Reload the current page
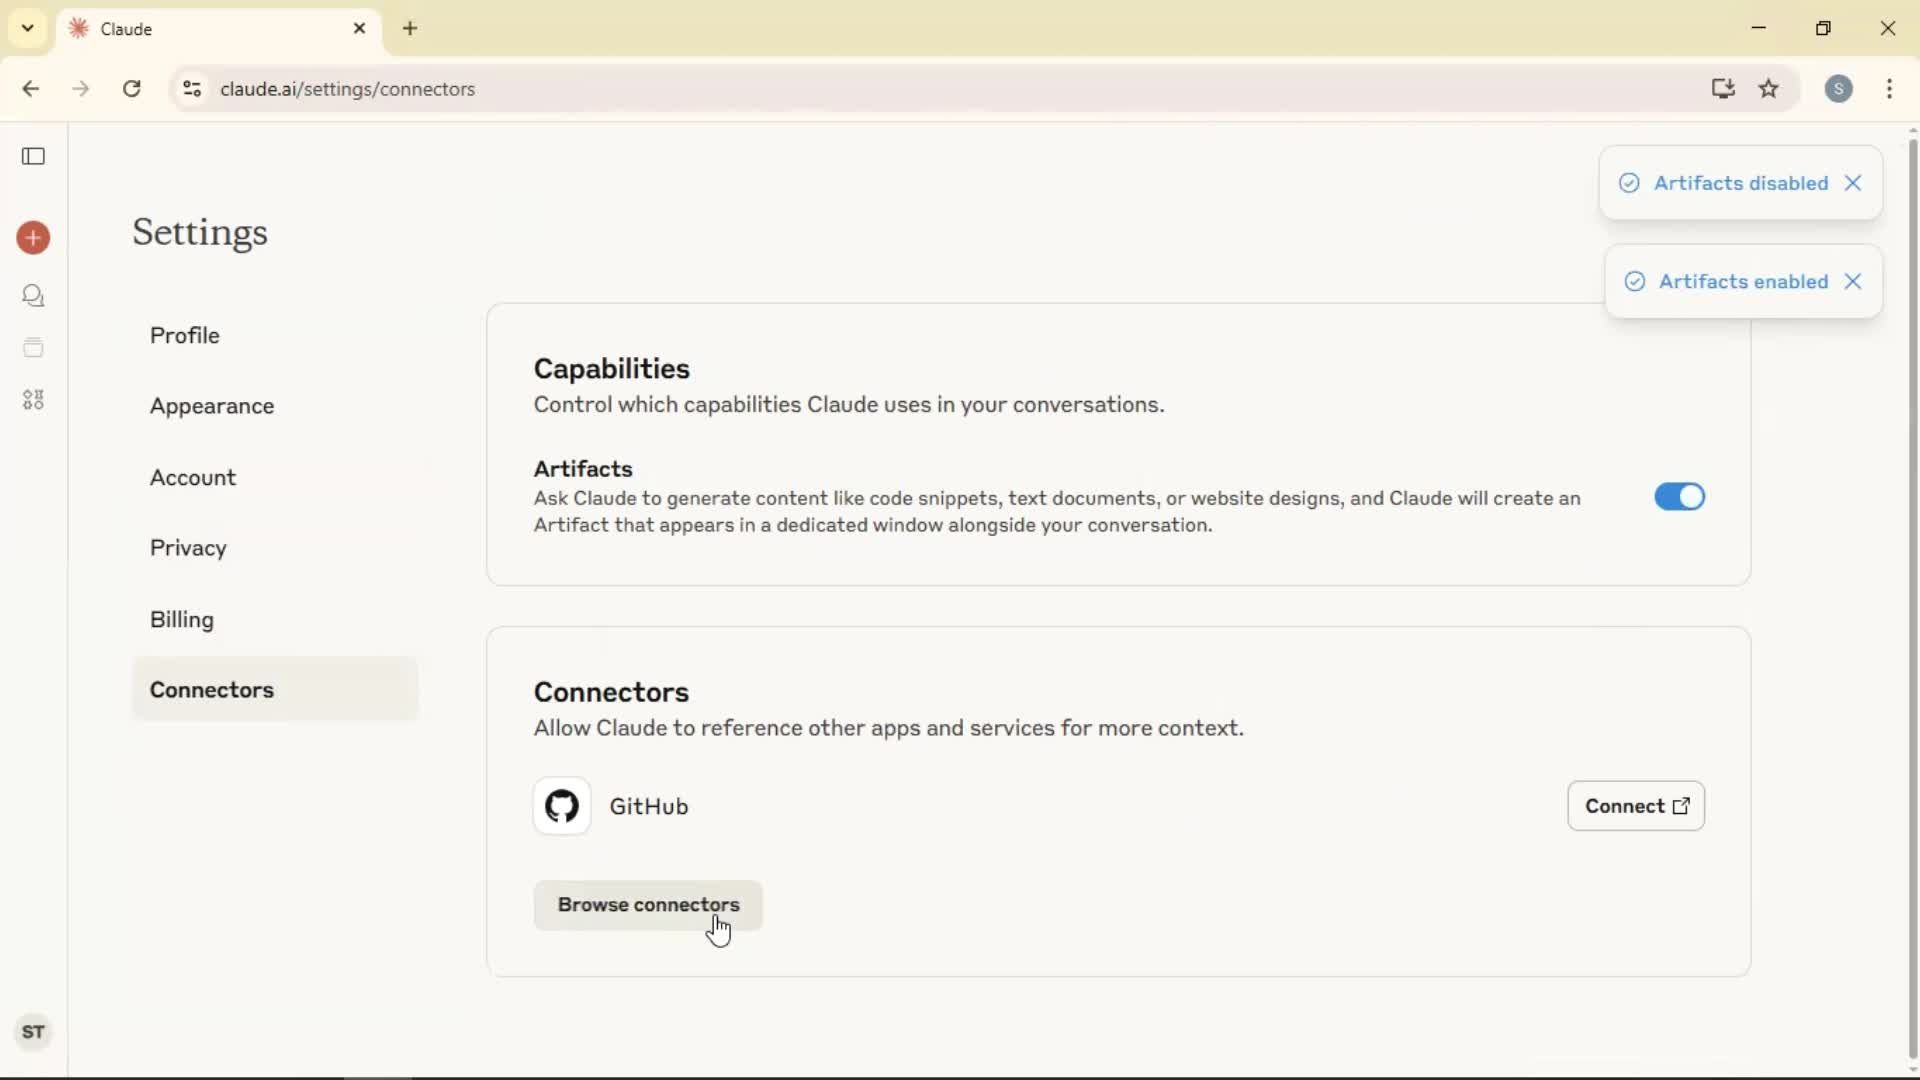1920x1080 pixels. tap(132, 89)
